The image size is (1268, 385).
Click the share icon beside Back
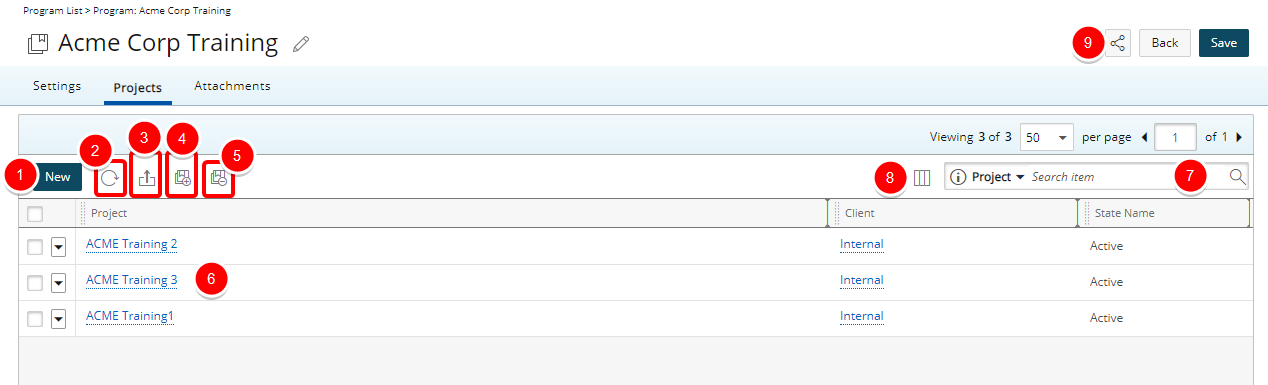coord(1118,43)
